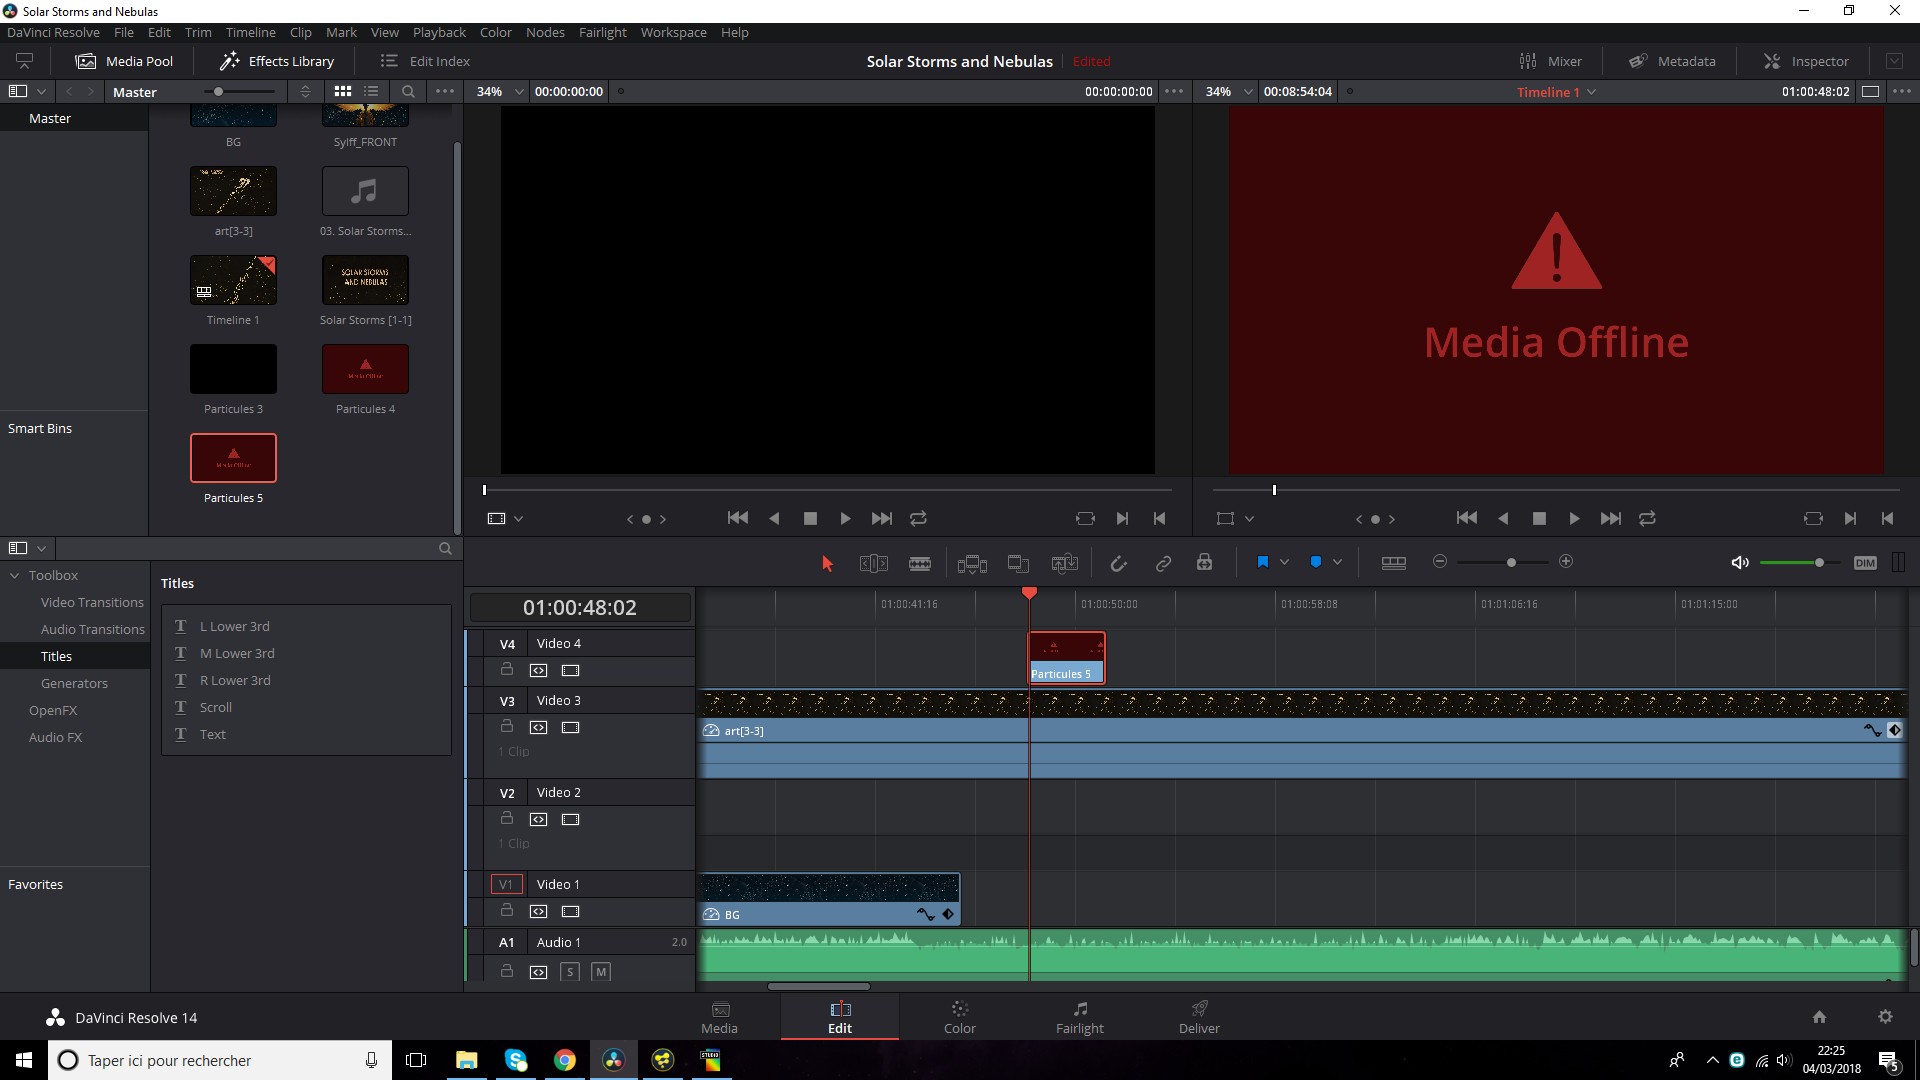1920x1080 pixels.
Task: Collapse the Toolbox tree
Action: pos(15,575)
